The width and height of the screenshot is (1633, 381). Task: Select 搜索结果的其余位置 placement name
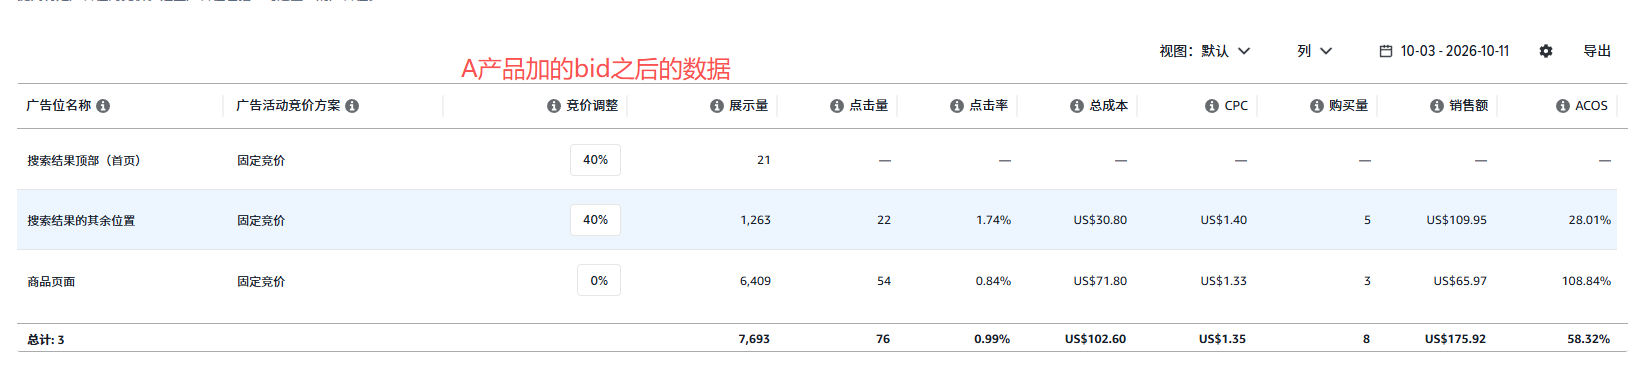tap(81, 221)
